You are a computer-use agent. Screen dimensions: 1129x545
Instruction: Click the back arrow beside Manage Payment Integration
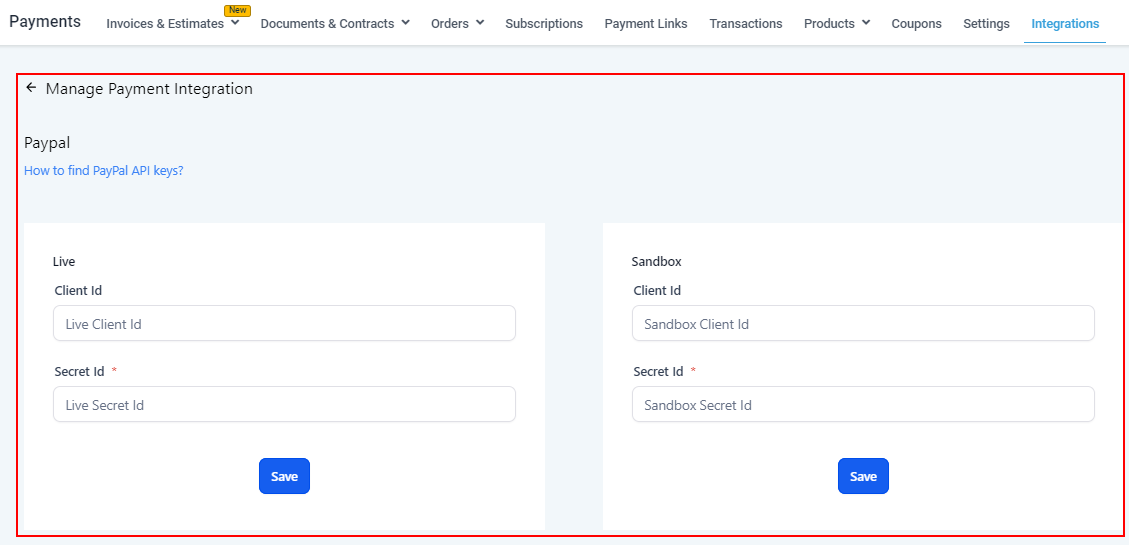(x=31, y=88)
